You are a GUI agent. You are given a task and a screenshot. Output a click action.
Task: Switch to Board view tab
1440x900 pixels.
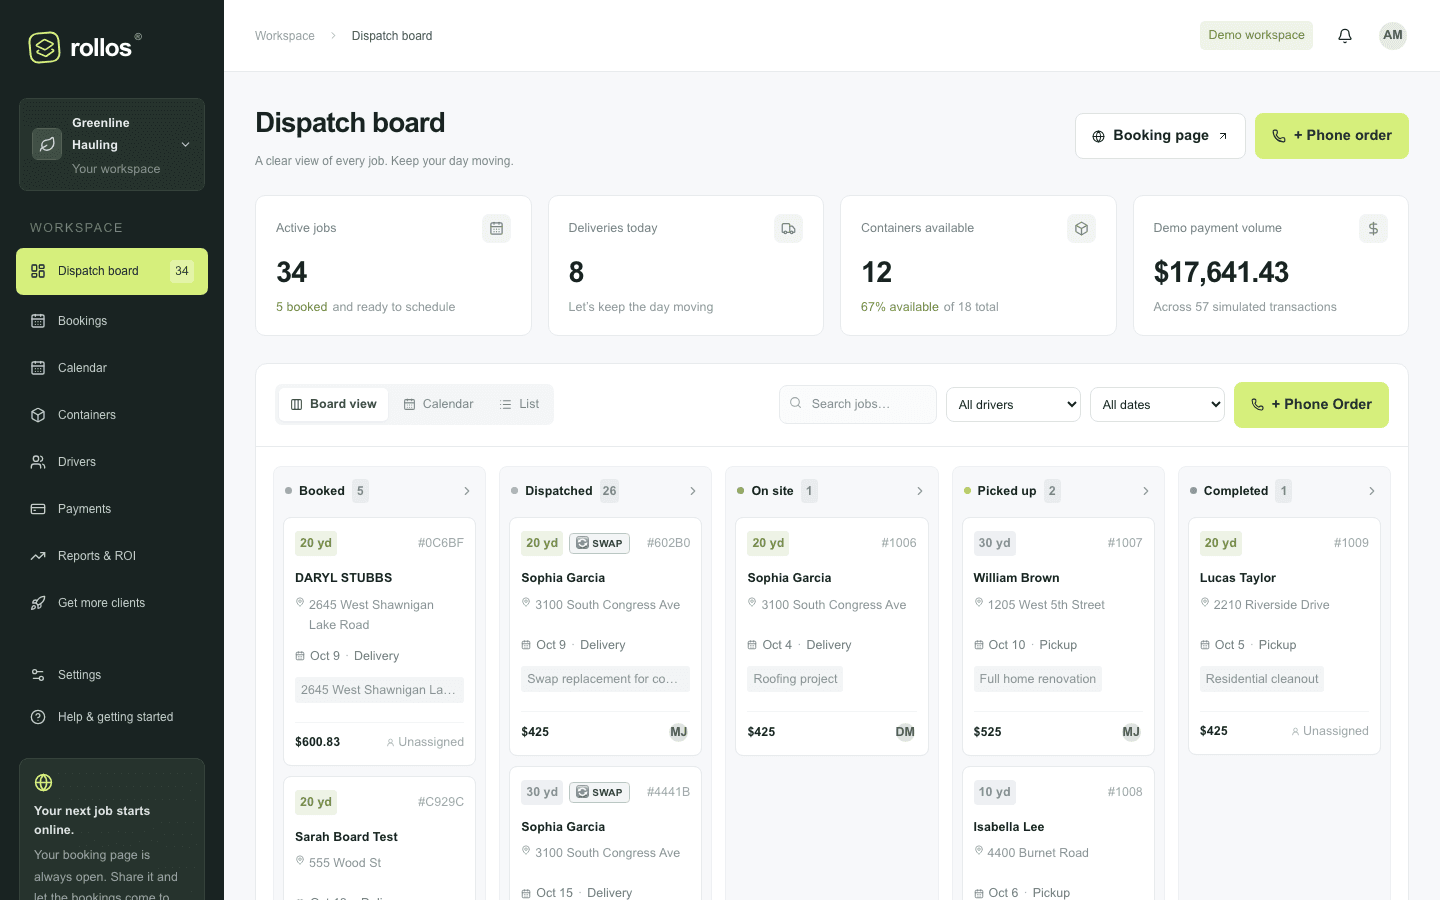(334, 404)
